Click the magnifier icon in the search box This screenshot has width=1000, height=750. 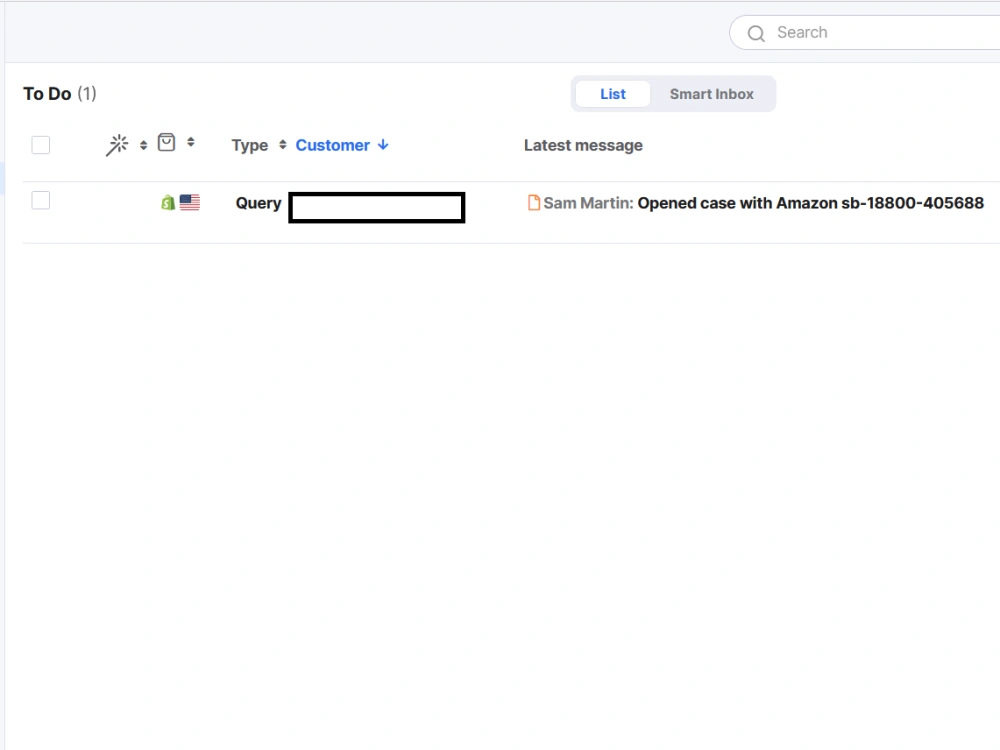point(756,33)
